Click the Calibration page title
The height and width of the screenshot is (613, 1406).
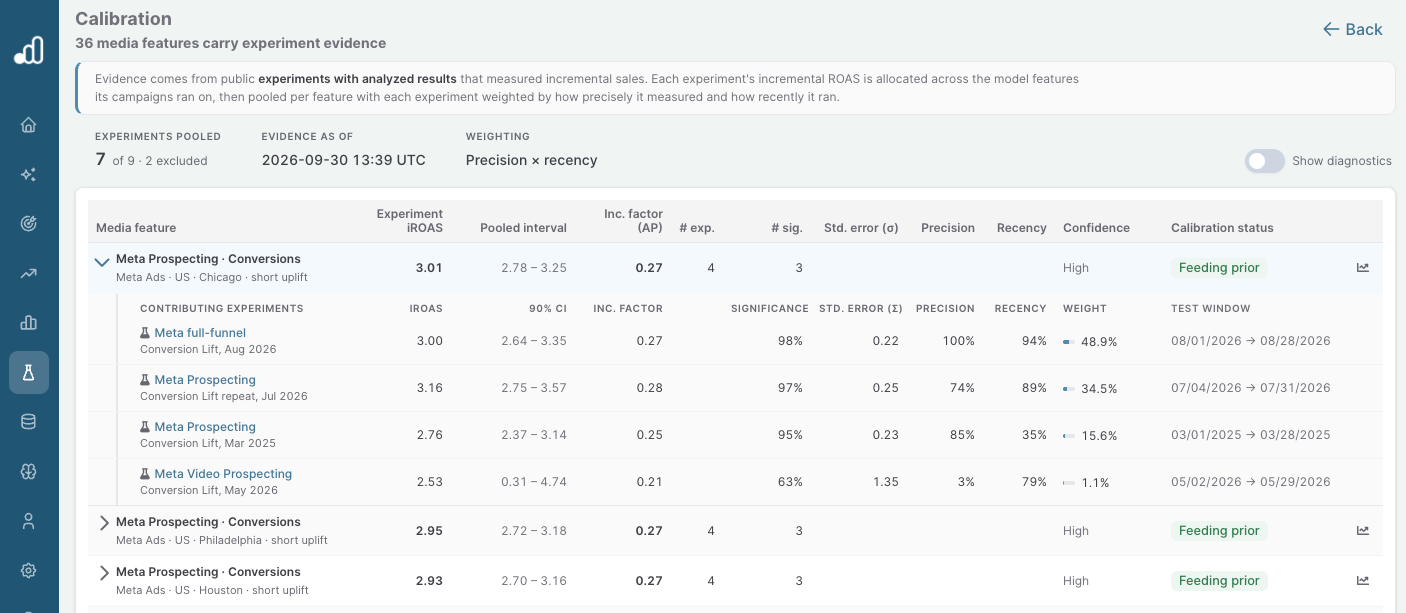pos(124,19)
